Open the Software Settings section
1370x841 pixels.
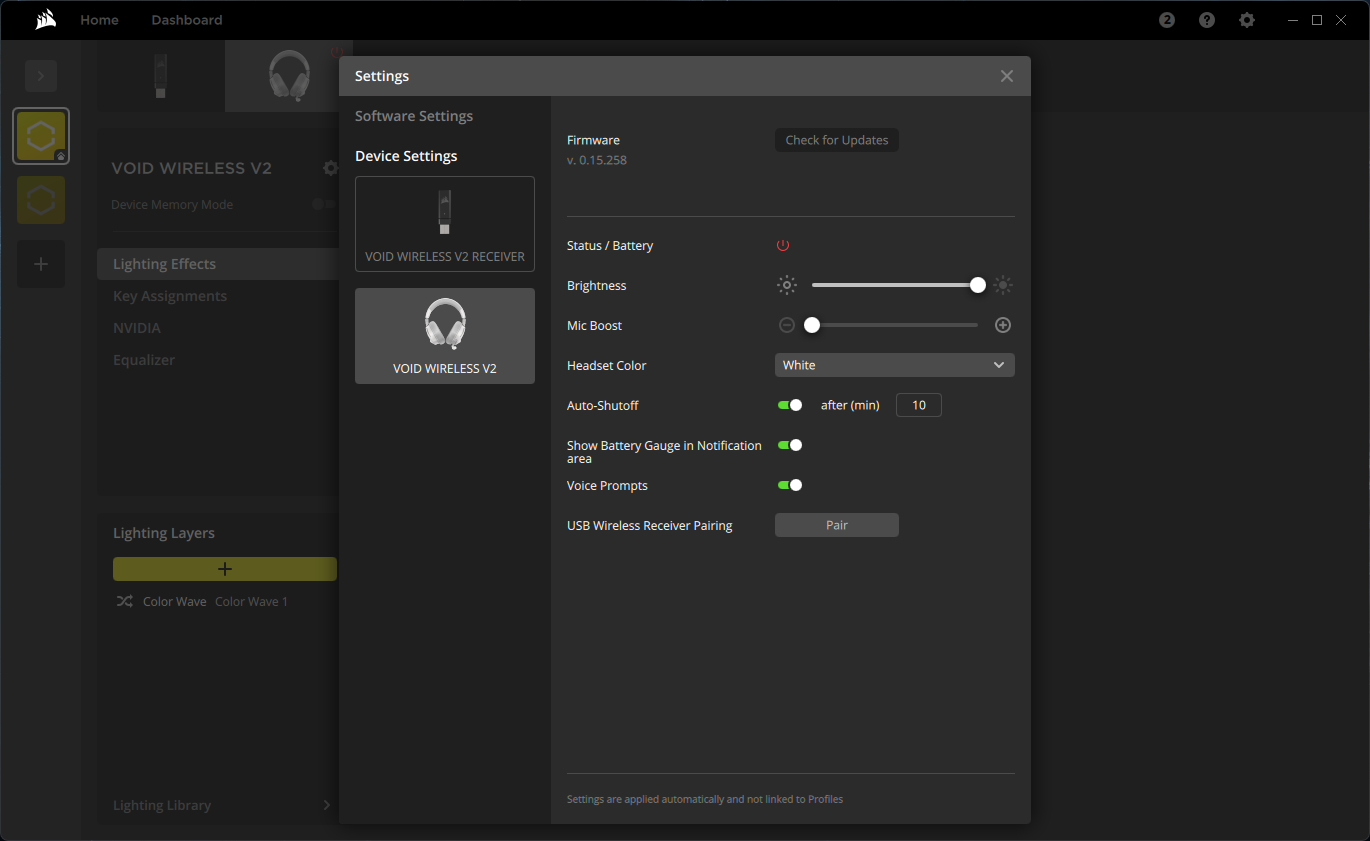coord(414,116)
